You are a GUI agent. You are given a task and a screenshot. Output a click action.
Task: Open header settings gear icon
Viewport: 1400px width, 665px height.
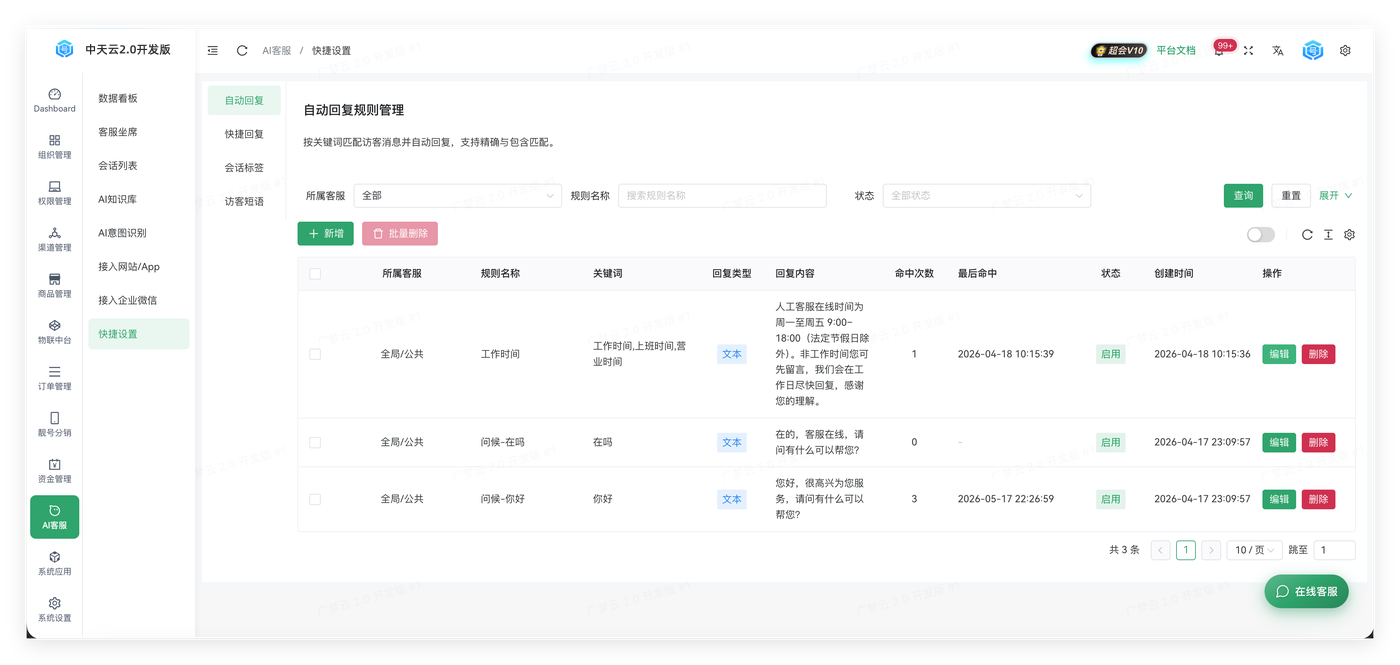click(1345, 50)
